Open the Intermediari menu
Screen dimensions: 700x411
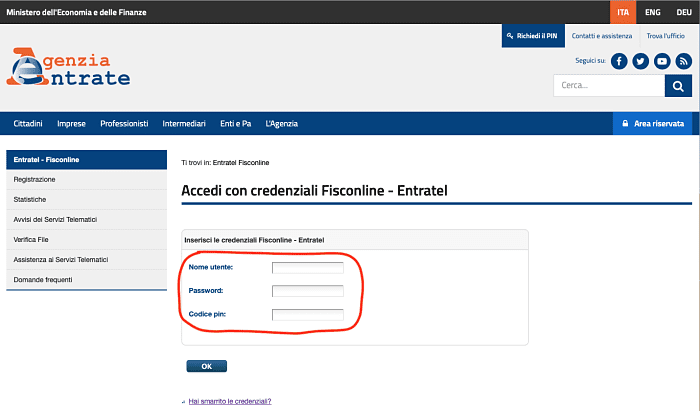pos(184,124)
